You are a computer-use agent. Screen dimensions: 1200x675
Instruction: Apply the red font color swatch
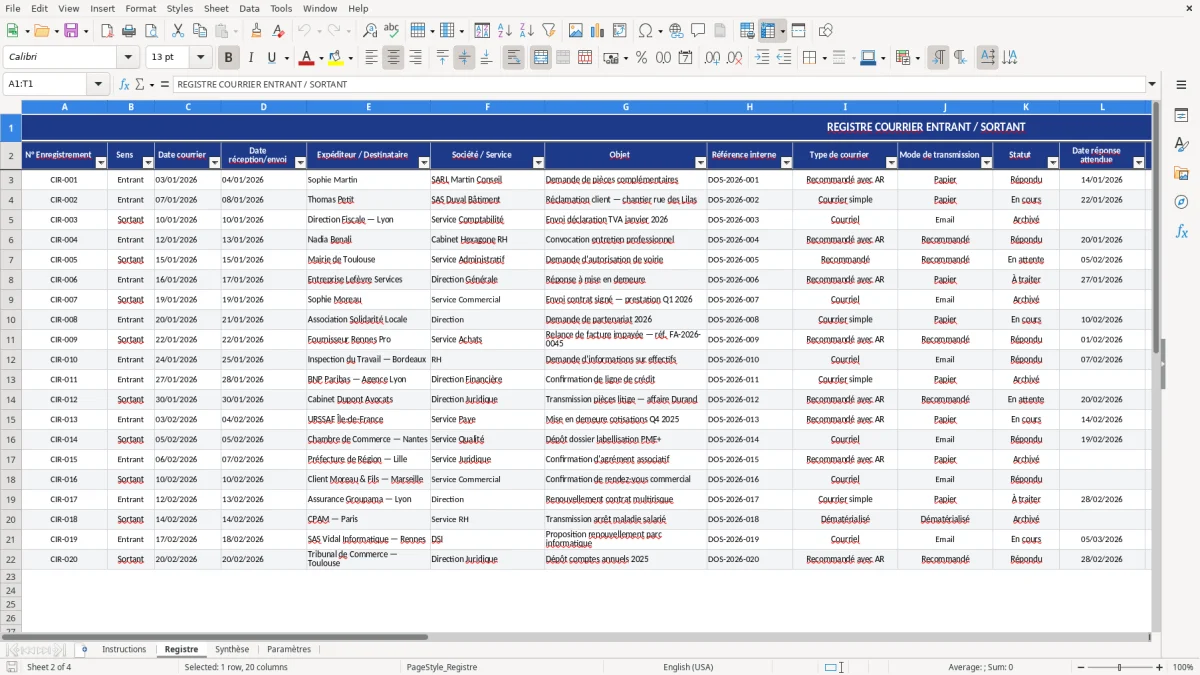pos(306,58)
